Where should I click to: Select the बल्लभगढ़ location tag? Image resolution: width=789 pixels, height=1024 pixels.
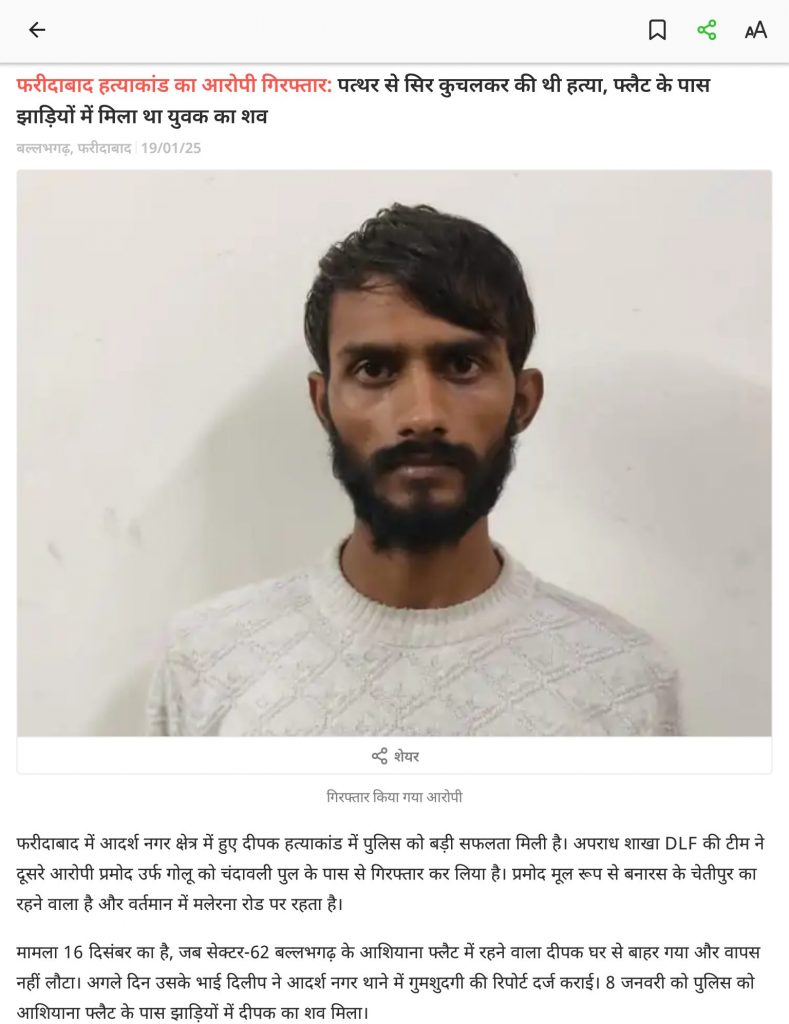point(44,148)
